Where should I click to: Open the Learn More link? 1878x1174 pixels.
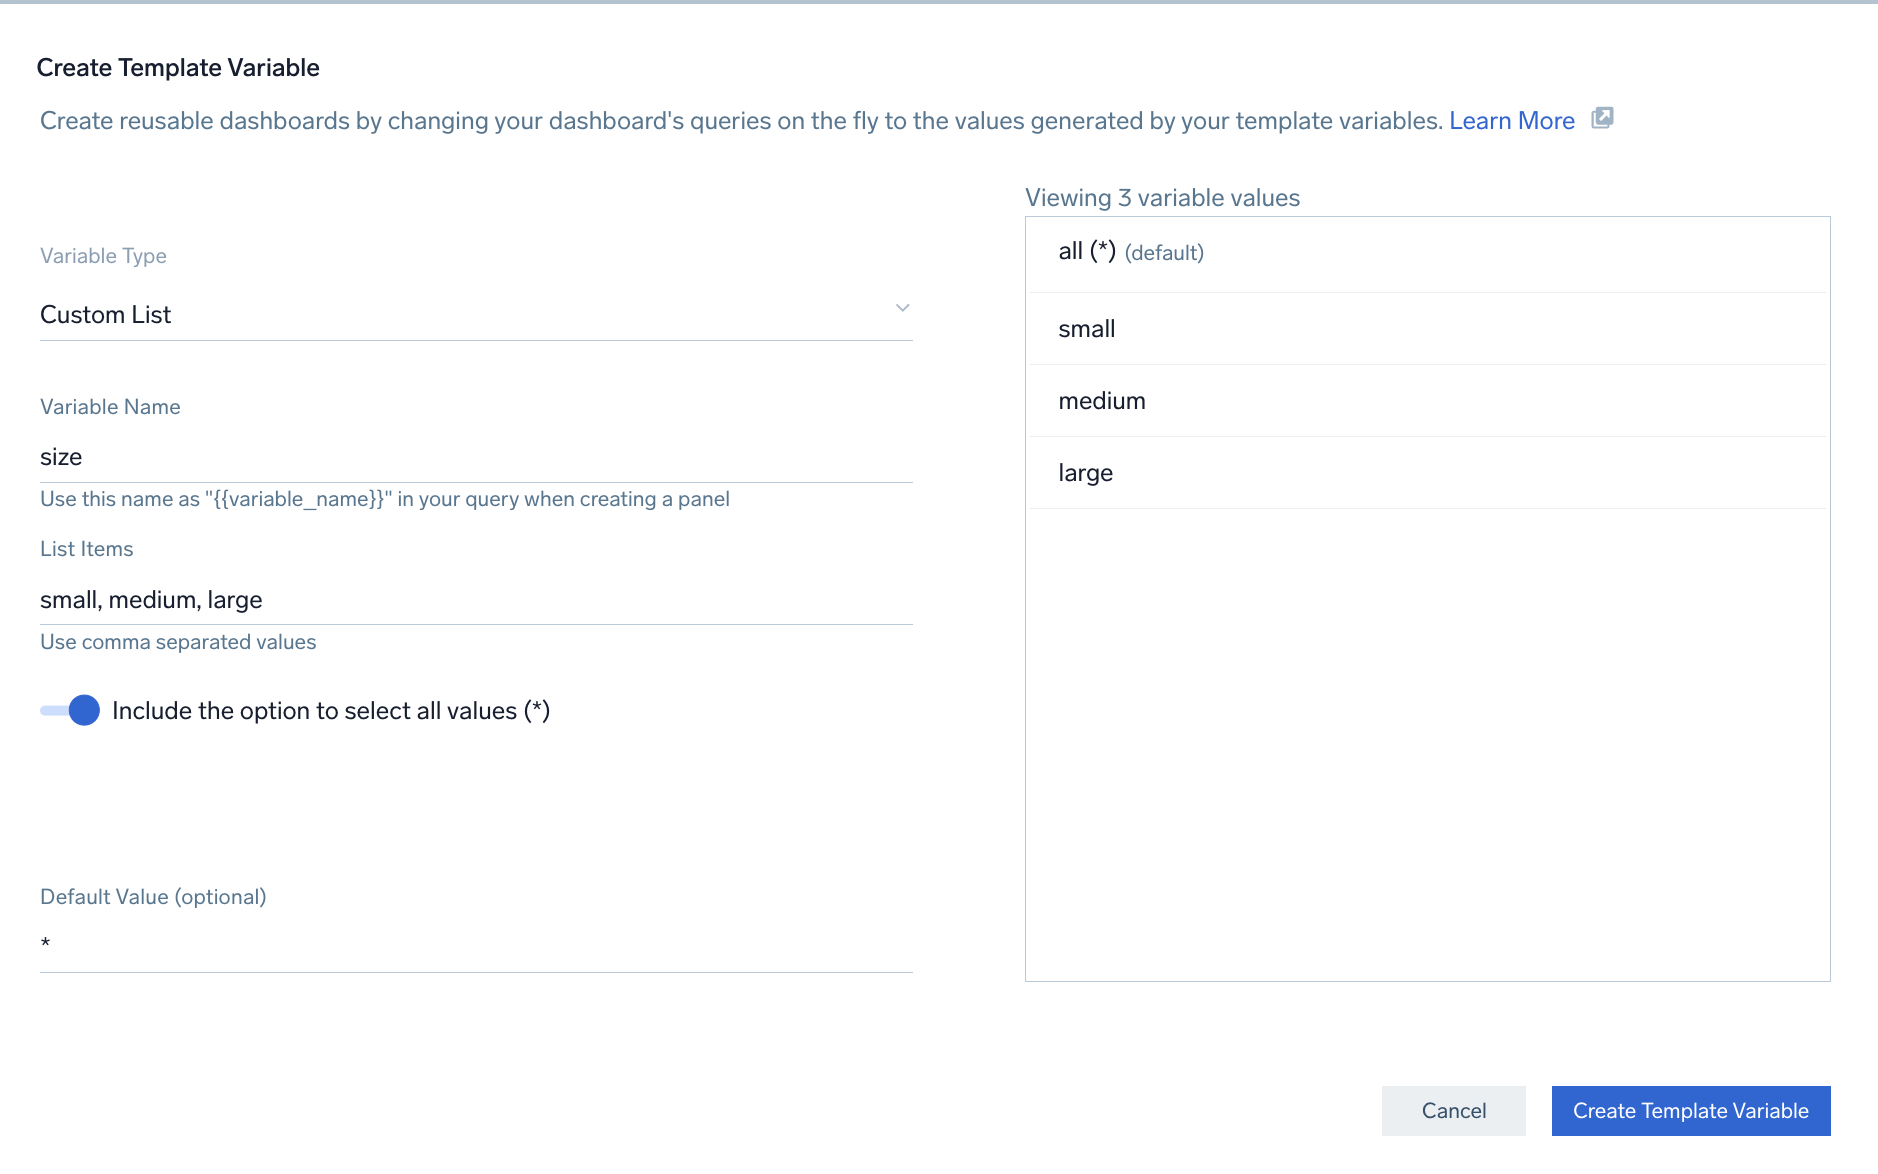tap(1511, 121)
